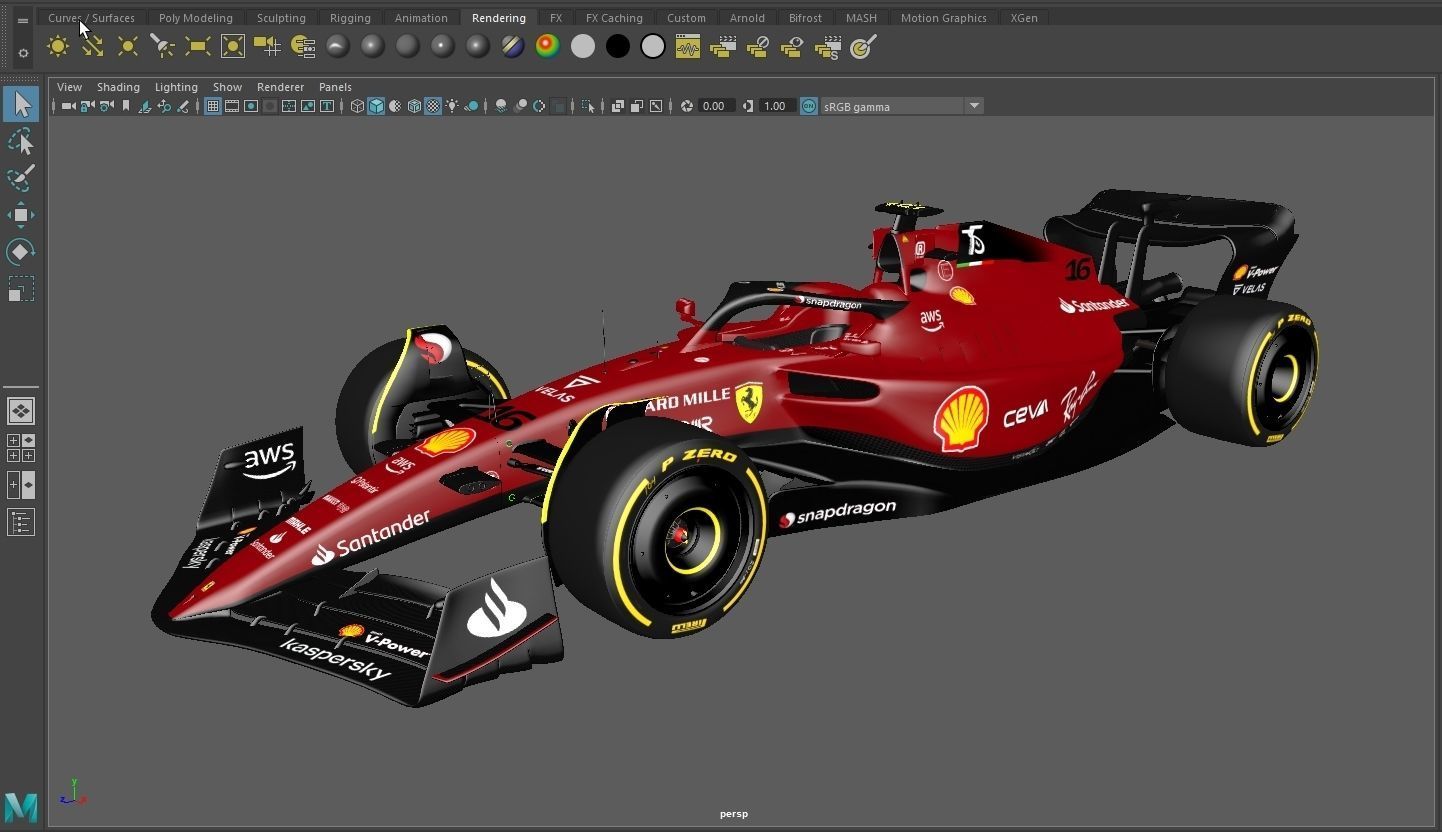Image resolution: width=1442 pixels, height=832 pixels.
Task: Assign phong material sphere icon
Action: coord(443,47)
